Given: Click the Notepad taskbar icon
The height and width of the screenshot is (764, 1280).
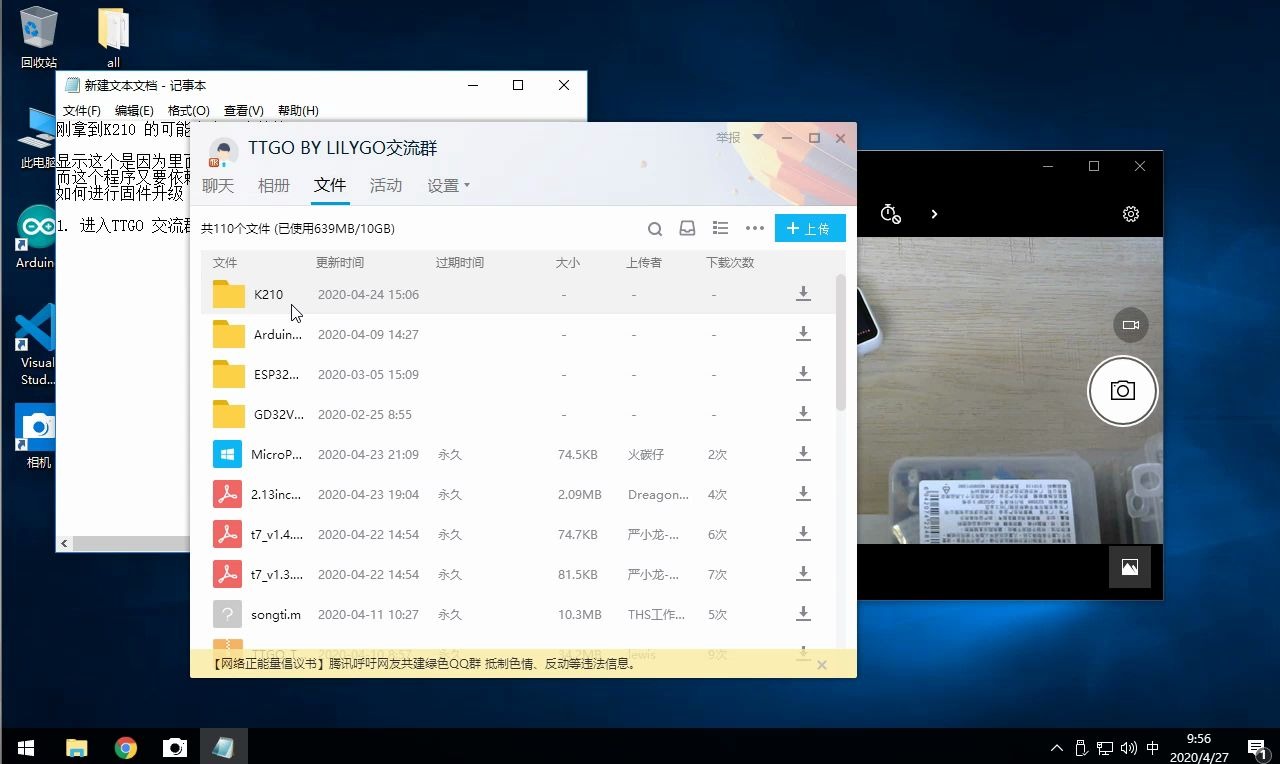Looking at the screenshot, I should pyautogui.click(x=224, y=747).
